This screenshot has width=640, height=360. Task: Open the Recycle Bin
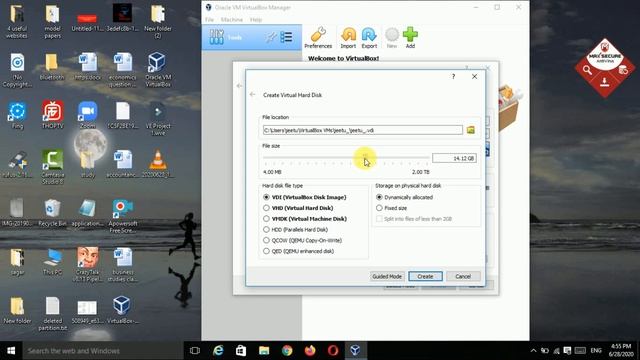52,212
